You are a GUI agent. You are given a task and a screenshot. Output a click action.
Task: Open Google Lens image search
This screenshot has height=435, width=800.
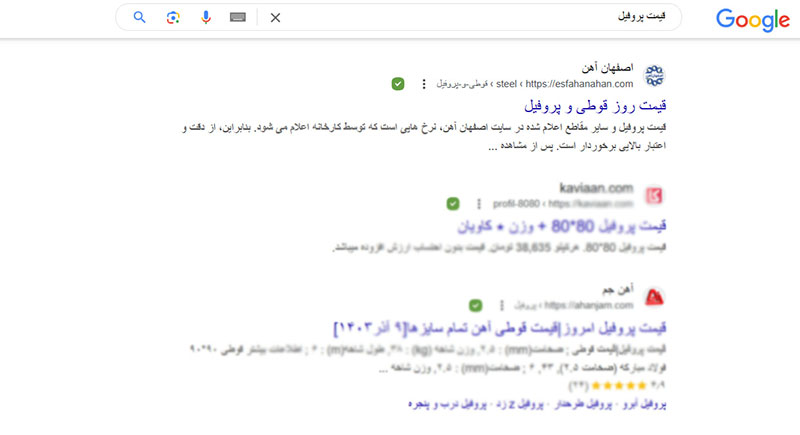(173, 17)
